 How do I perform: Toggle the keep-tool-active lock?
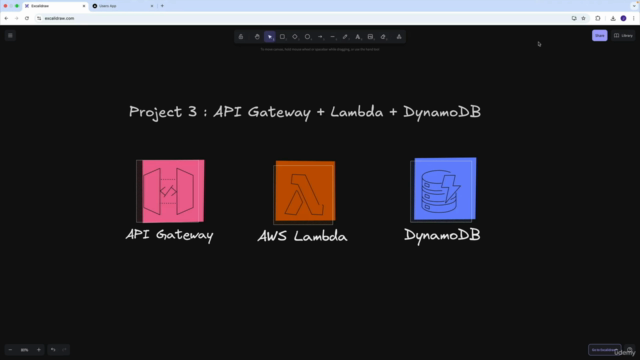click(x=241, y=37)
